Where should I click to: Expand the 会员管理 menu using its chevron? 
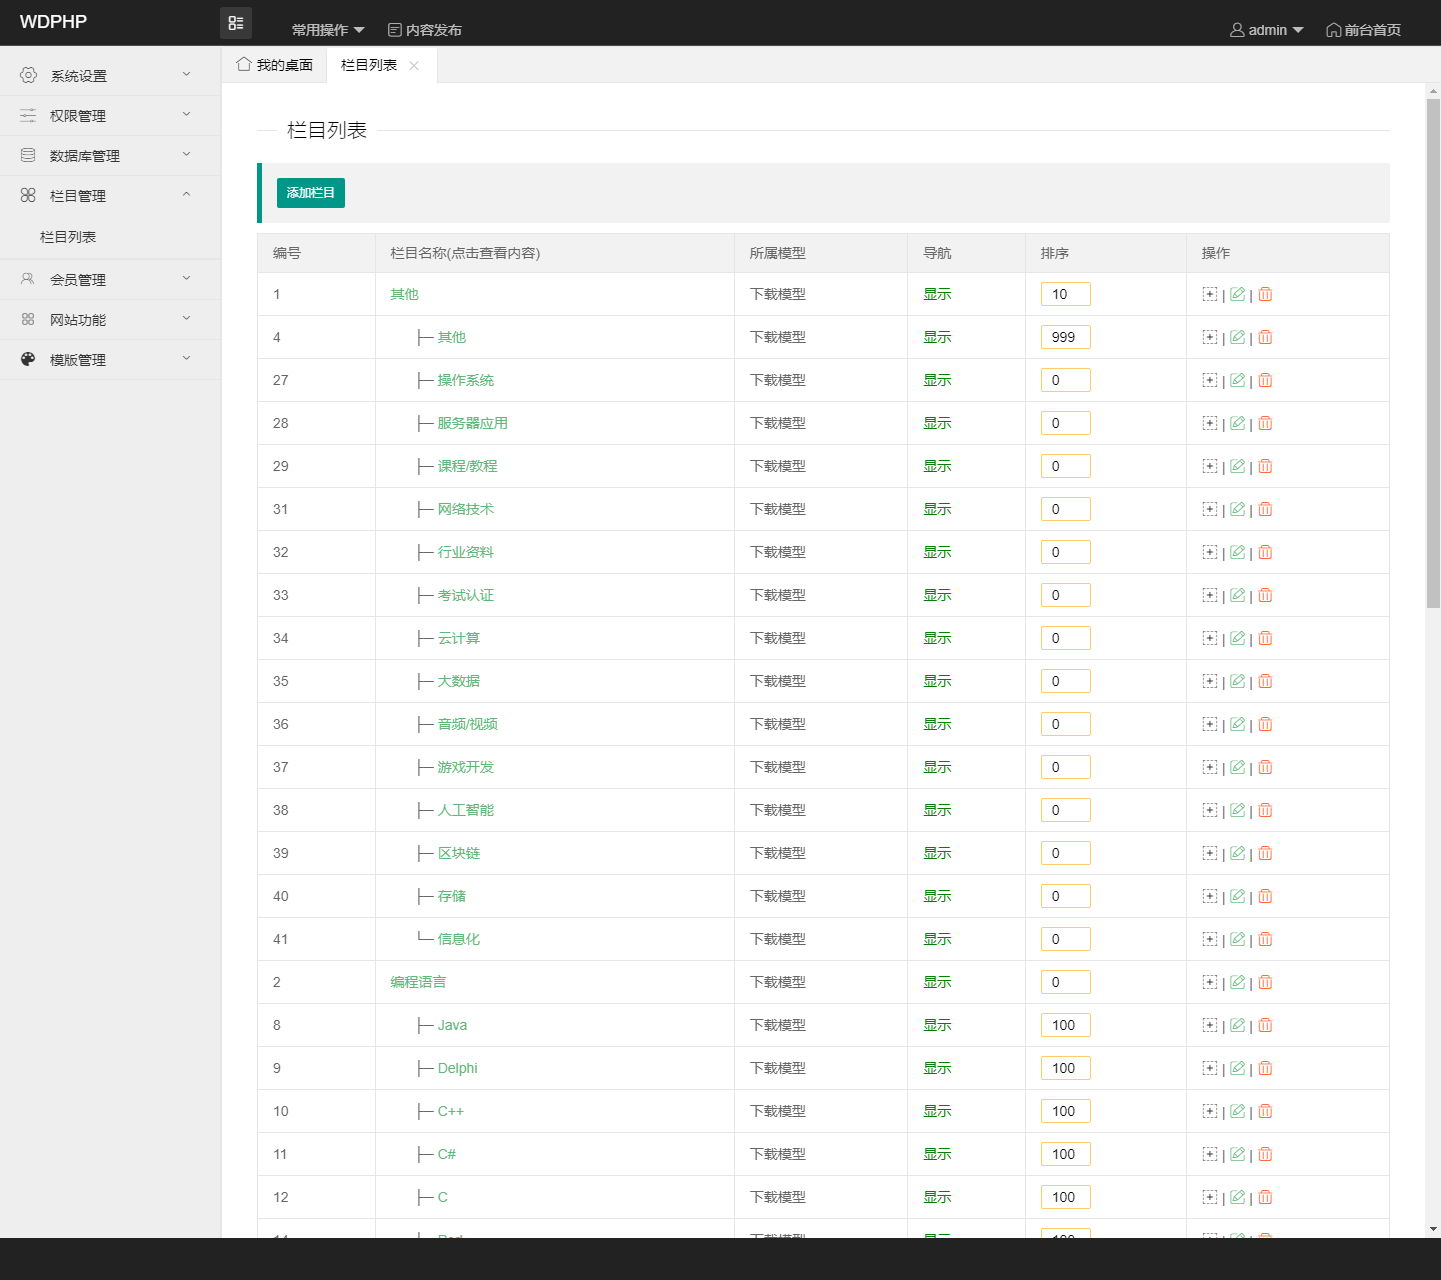pos(186,278)
